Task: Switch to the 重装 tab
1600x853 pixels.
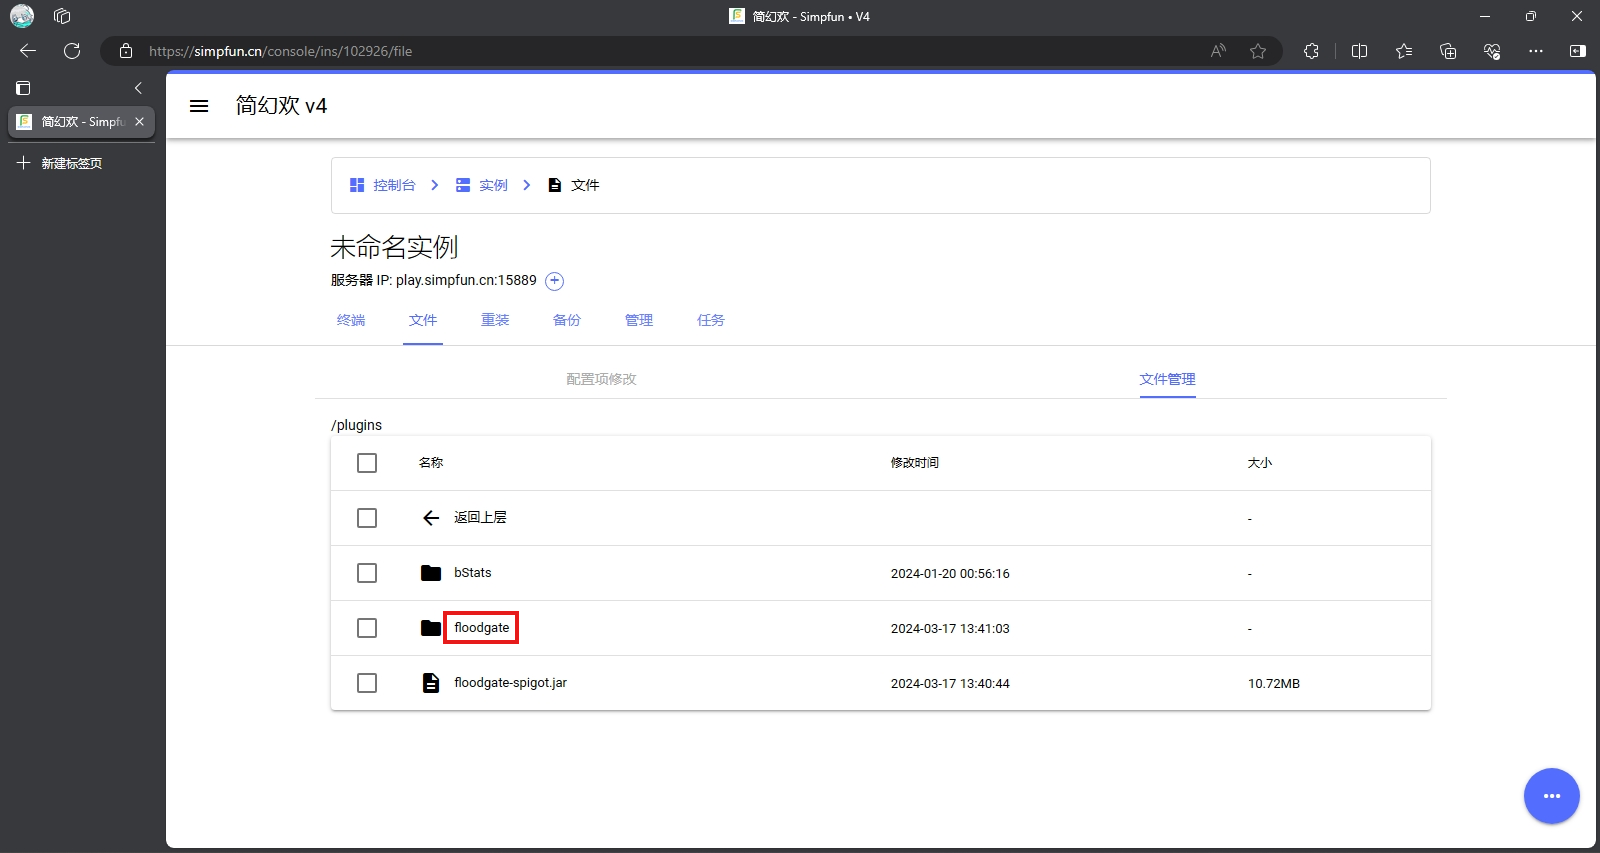Action: (495, 320)
